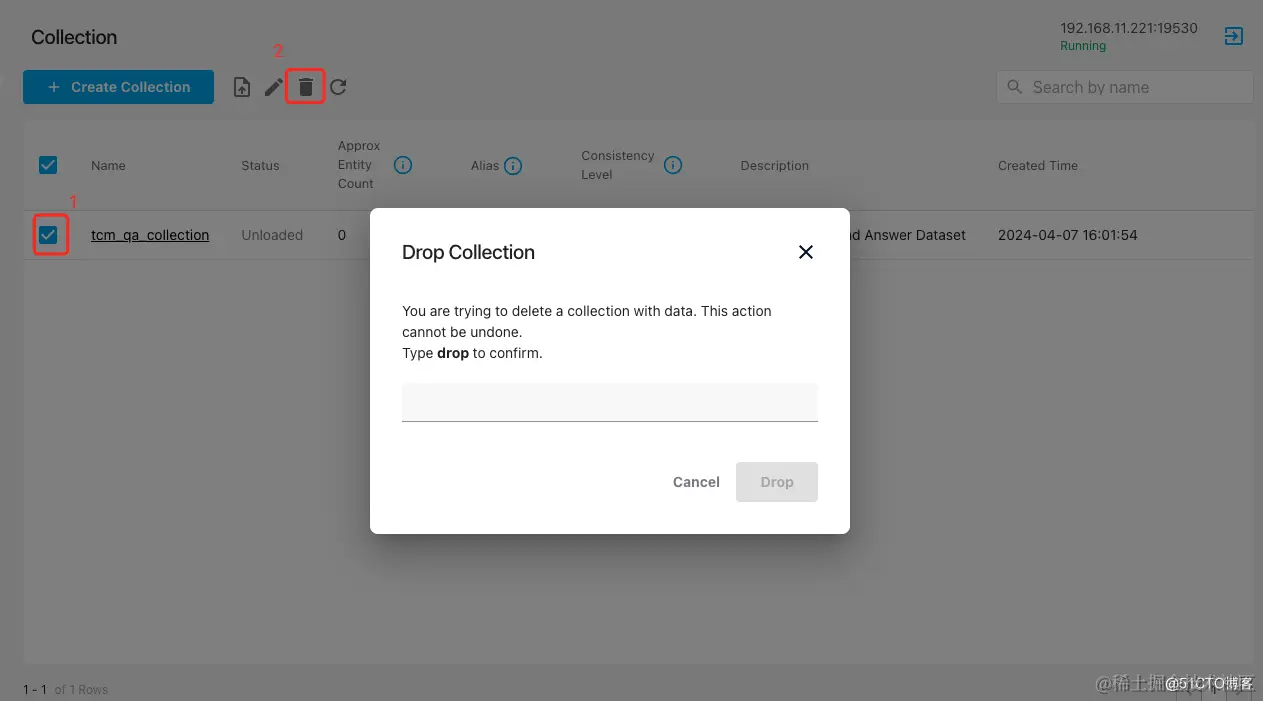
Task: Click the Unloaded status text
Action: pyautogui.click(x=272, y=235)
